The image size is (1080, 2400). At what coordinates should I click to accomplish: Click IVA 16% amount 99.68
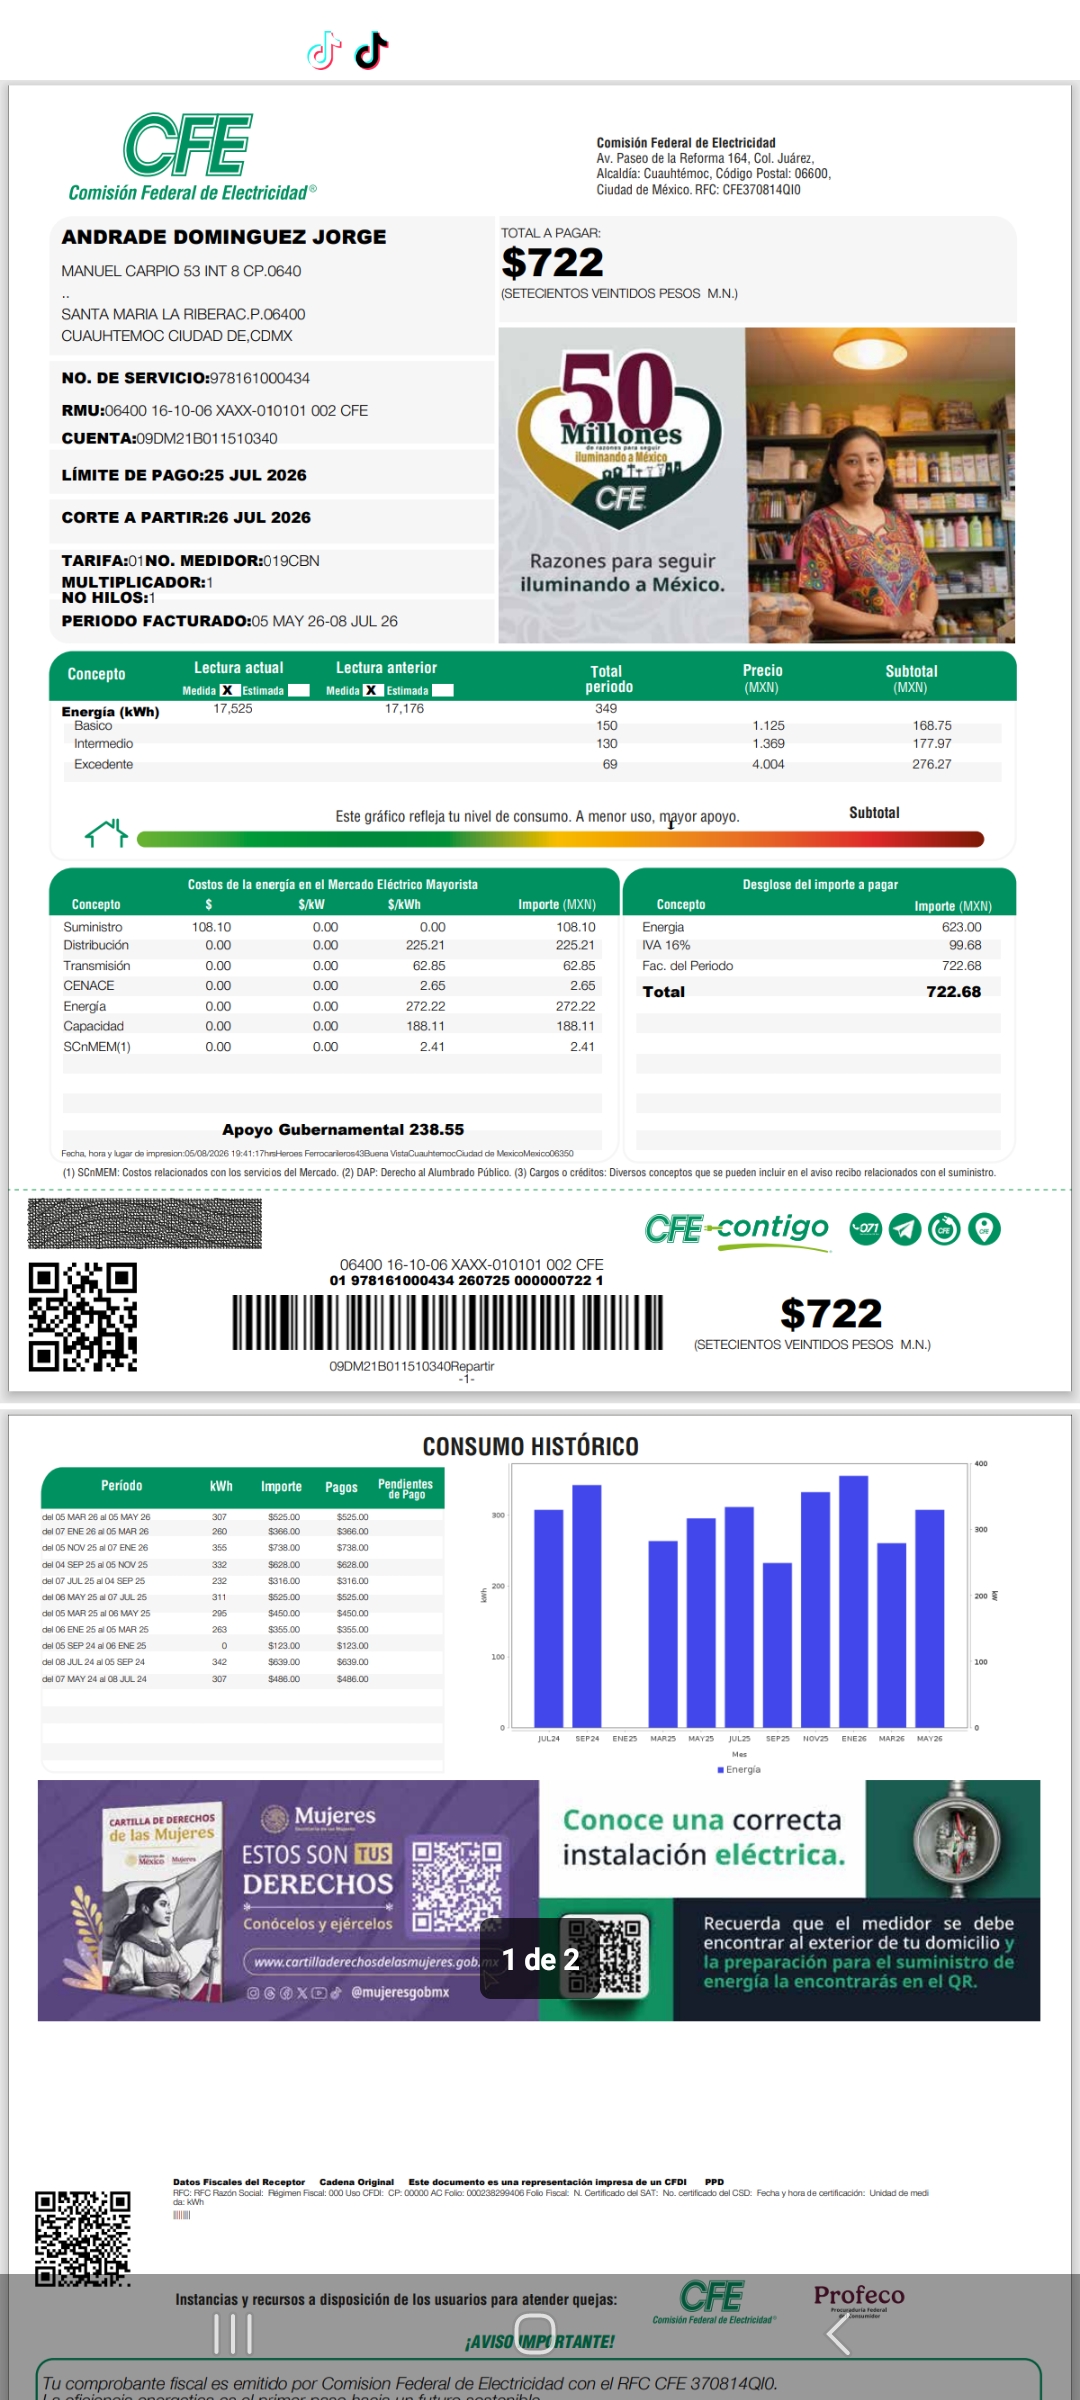(965, 945)
